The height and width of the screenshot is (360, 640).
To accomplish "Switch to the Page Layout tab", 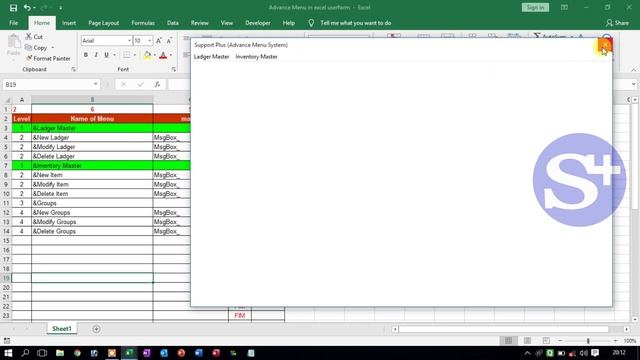I will 104,23.
